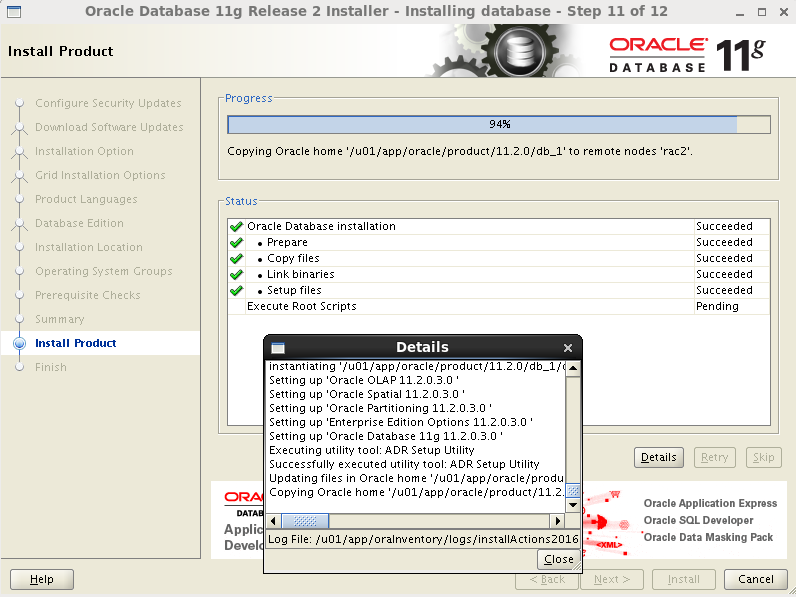Screen dimensions: 796x597
Task: Select 'Setting up Oracle Database 11g' line
Action: [386, 437]
